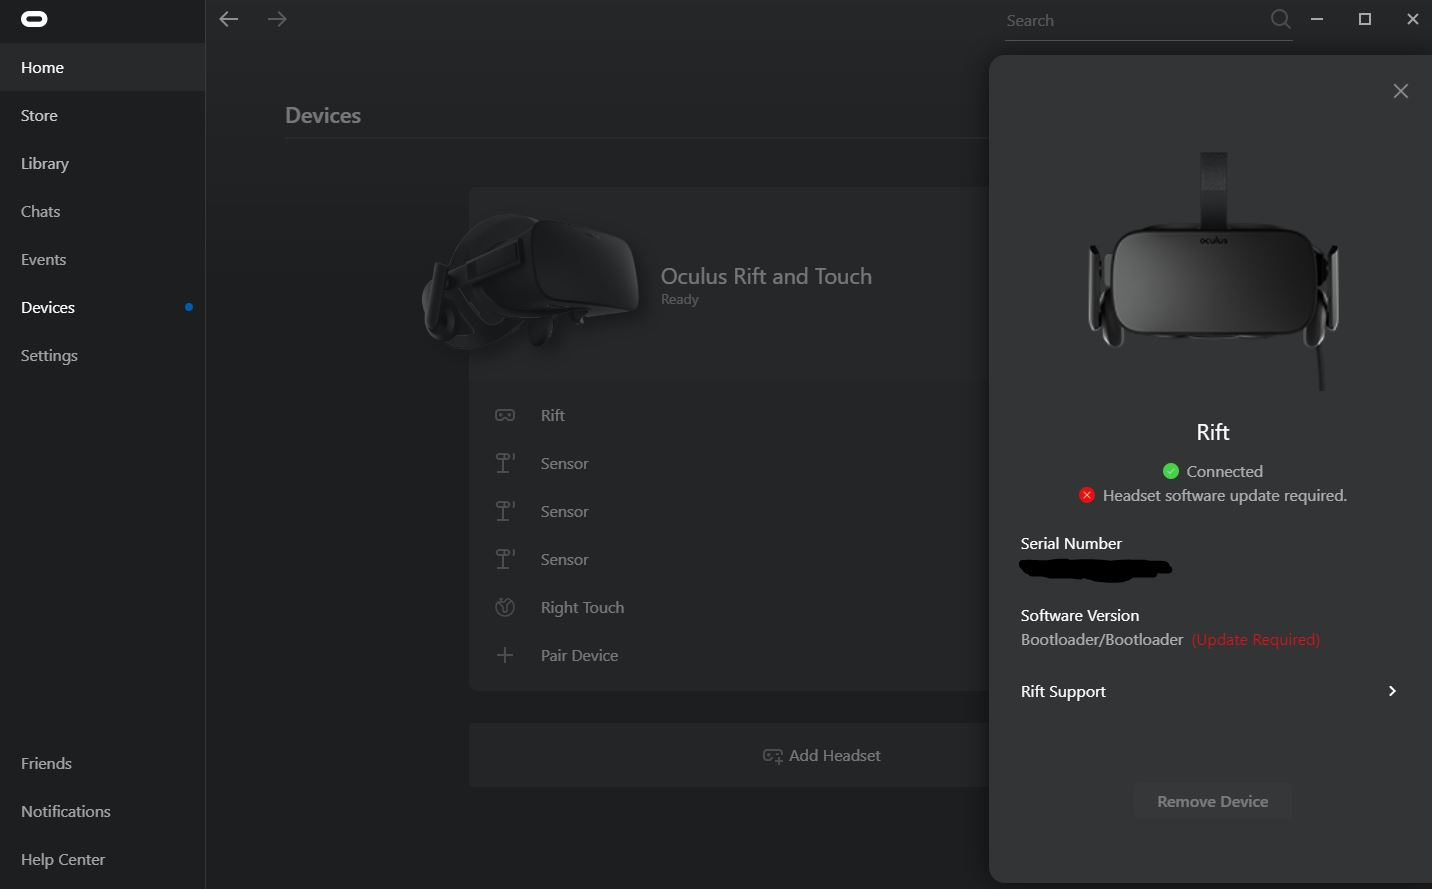Minimize the Oculus window

(1317, 19)
